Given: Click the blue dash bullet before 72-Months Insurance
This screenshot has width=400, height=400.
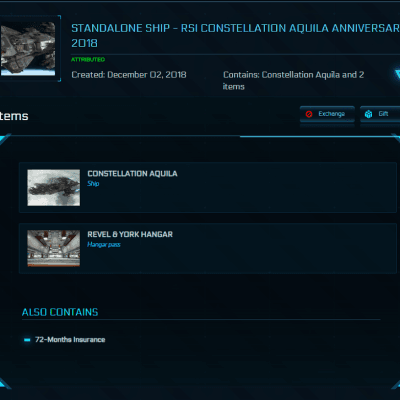Looking at the screenshot, I should (27, 340).
